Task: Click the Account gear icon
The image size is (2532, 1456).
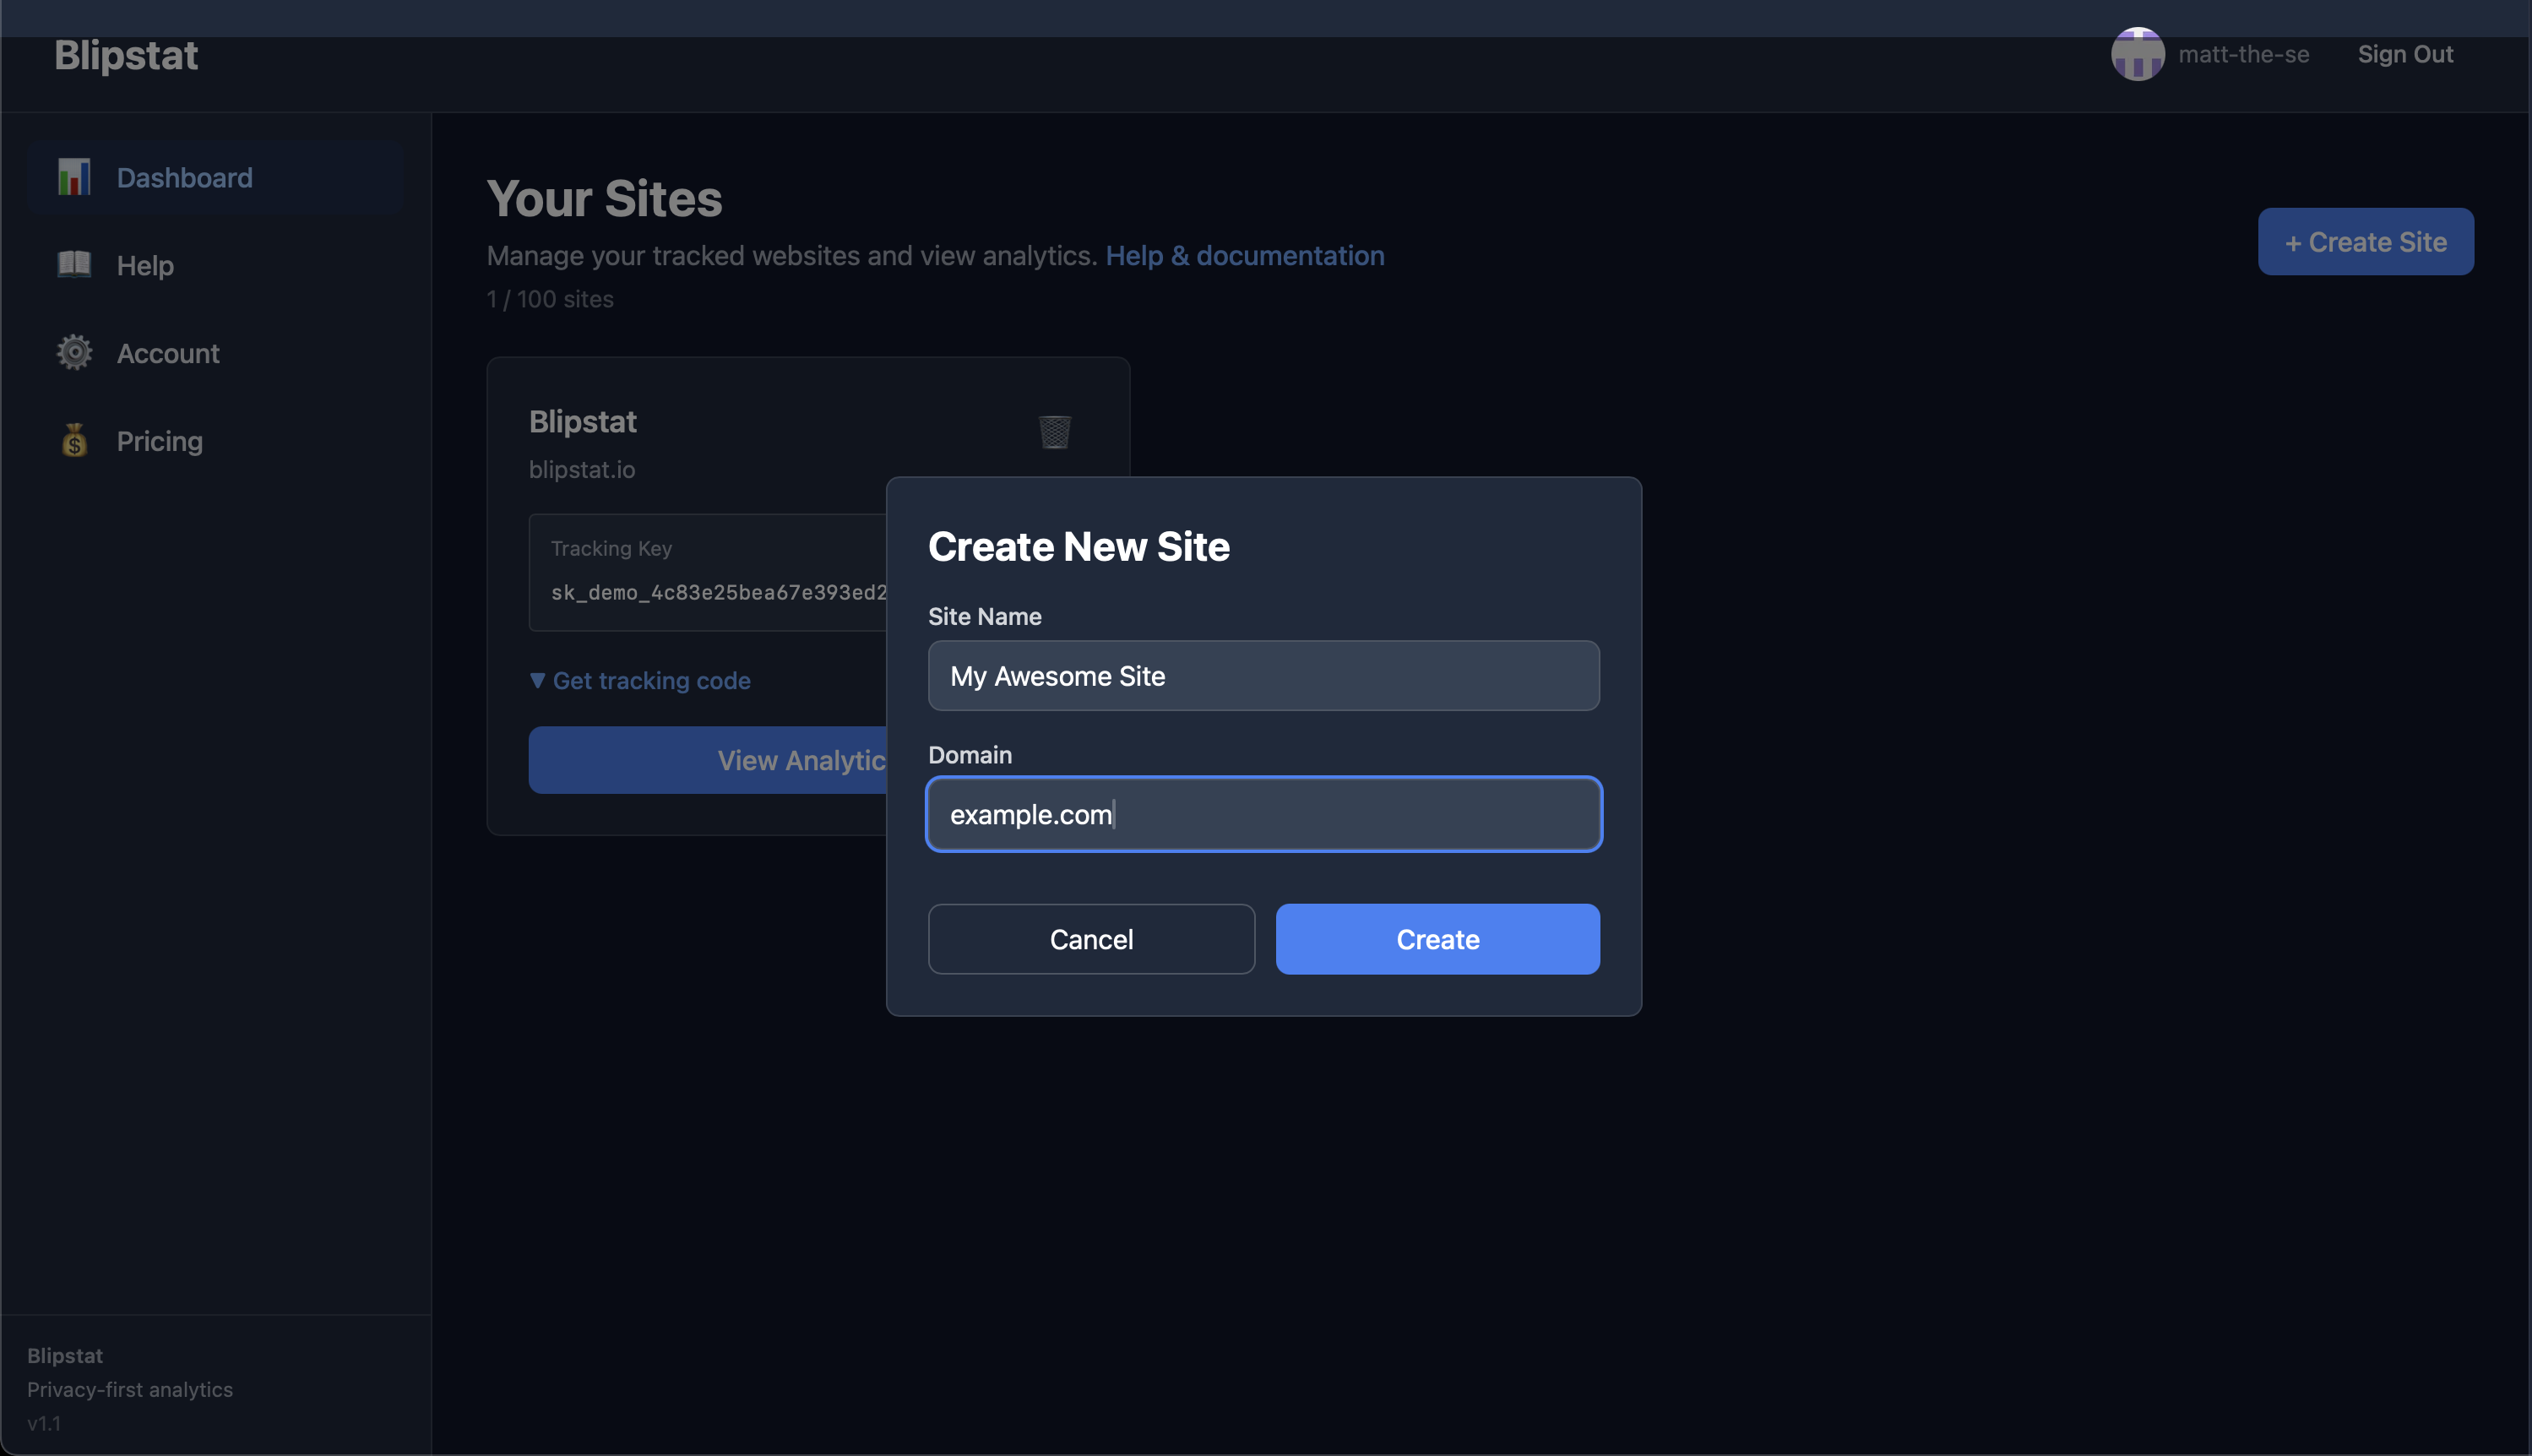Action: (74, 353)
